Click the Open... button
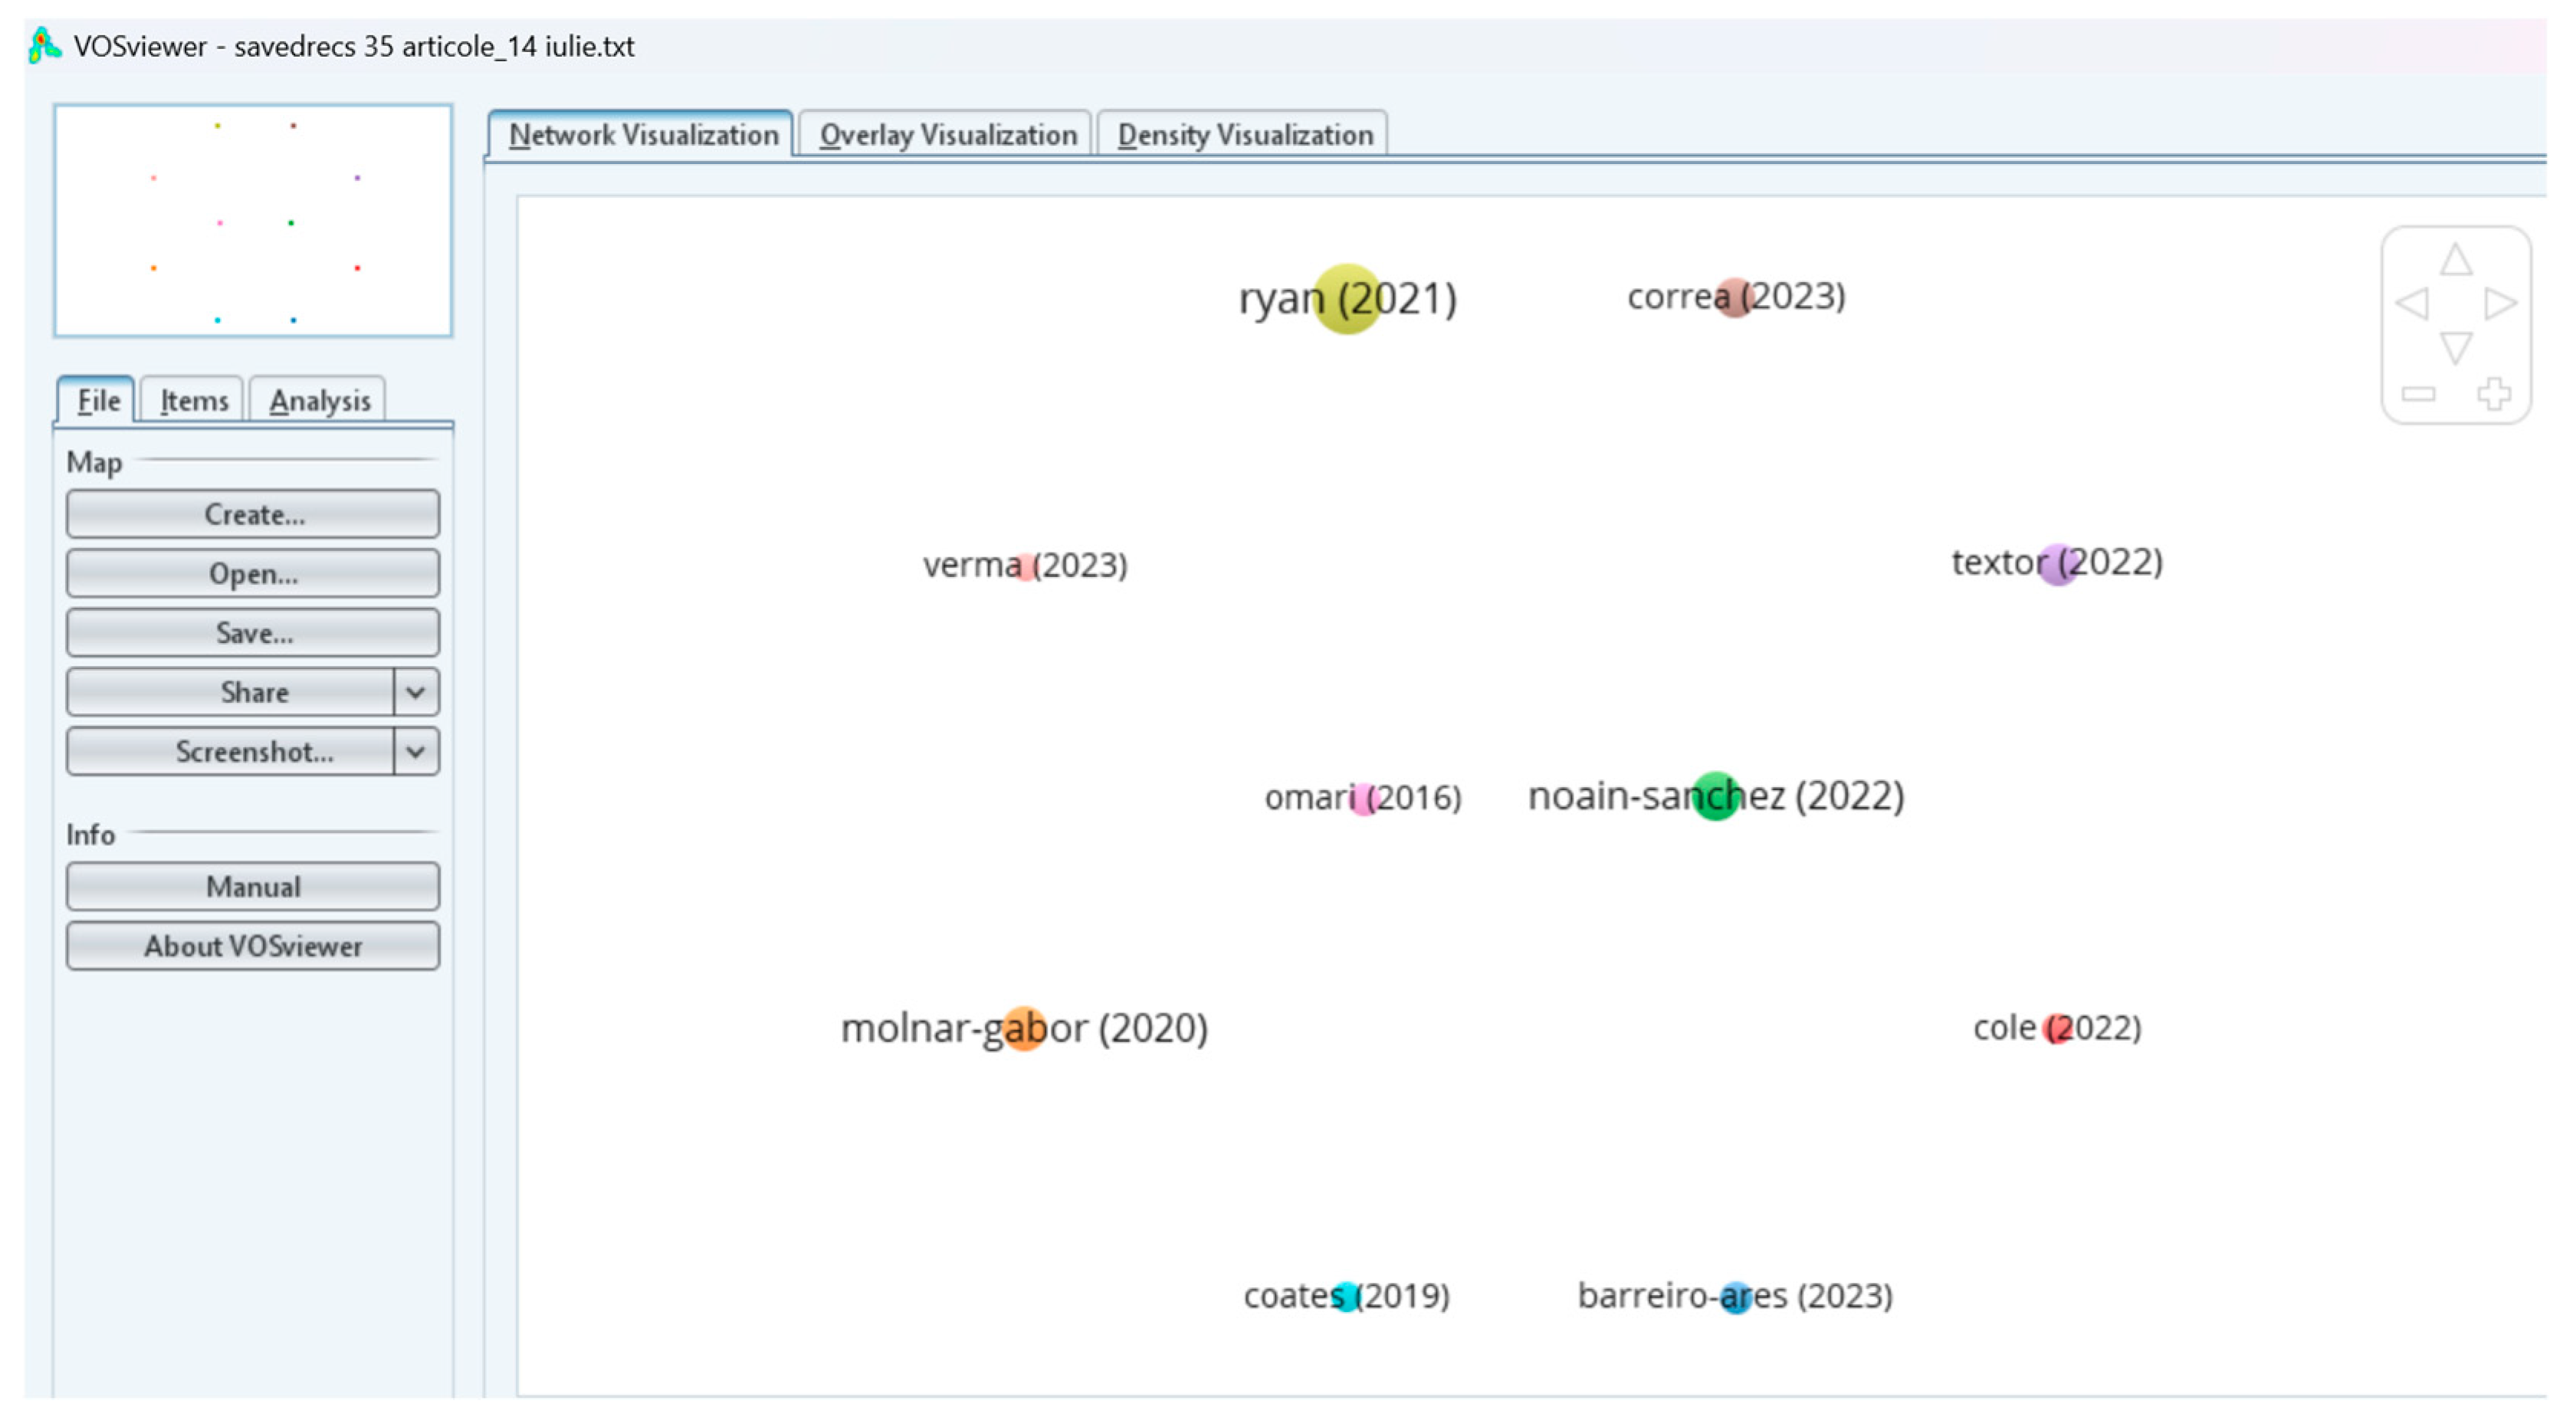Image resolution: width=2576 pixels, height=1417 pixels. (253, 574)
